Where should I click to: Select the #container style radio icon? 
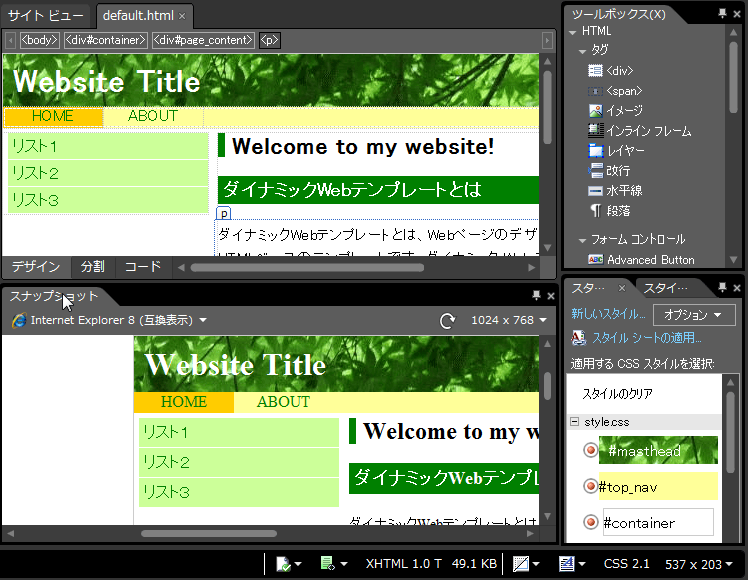591,522
